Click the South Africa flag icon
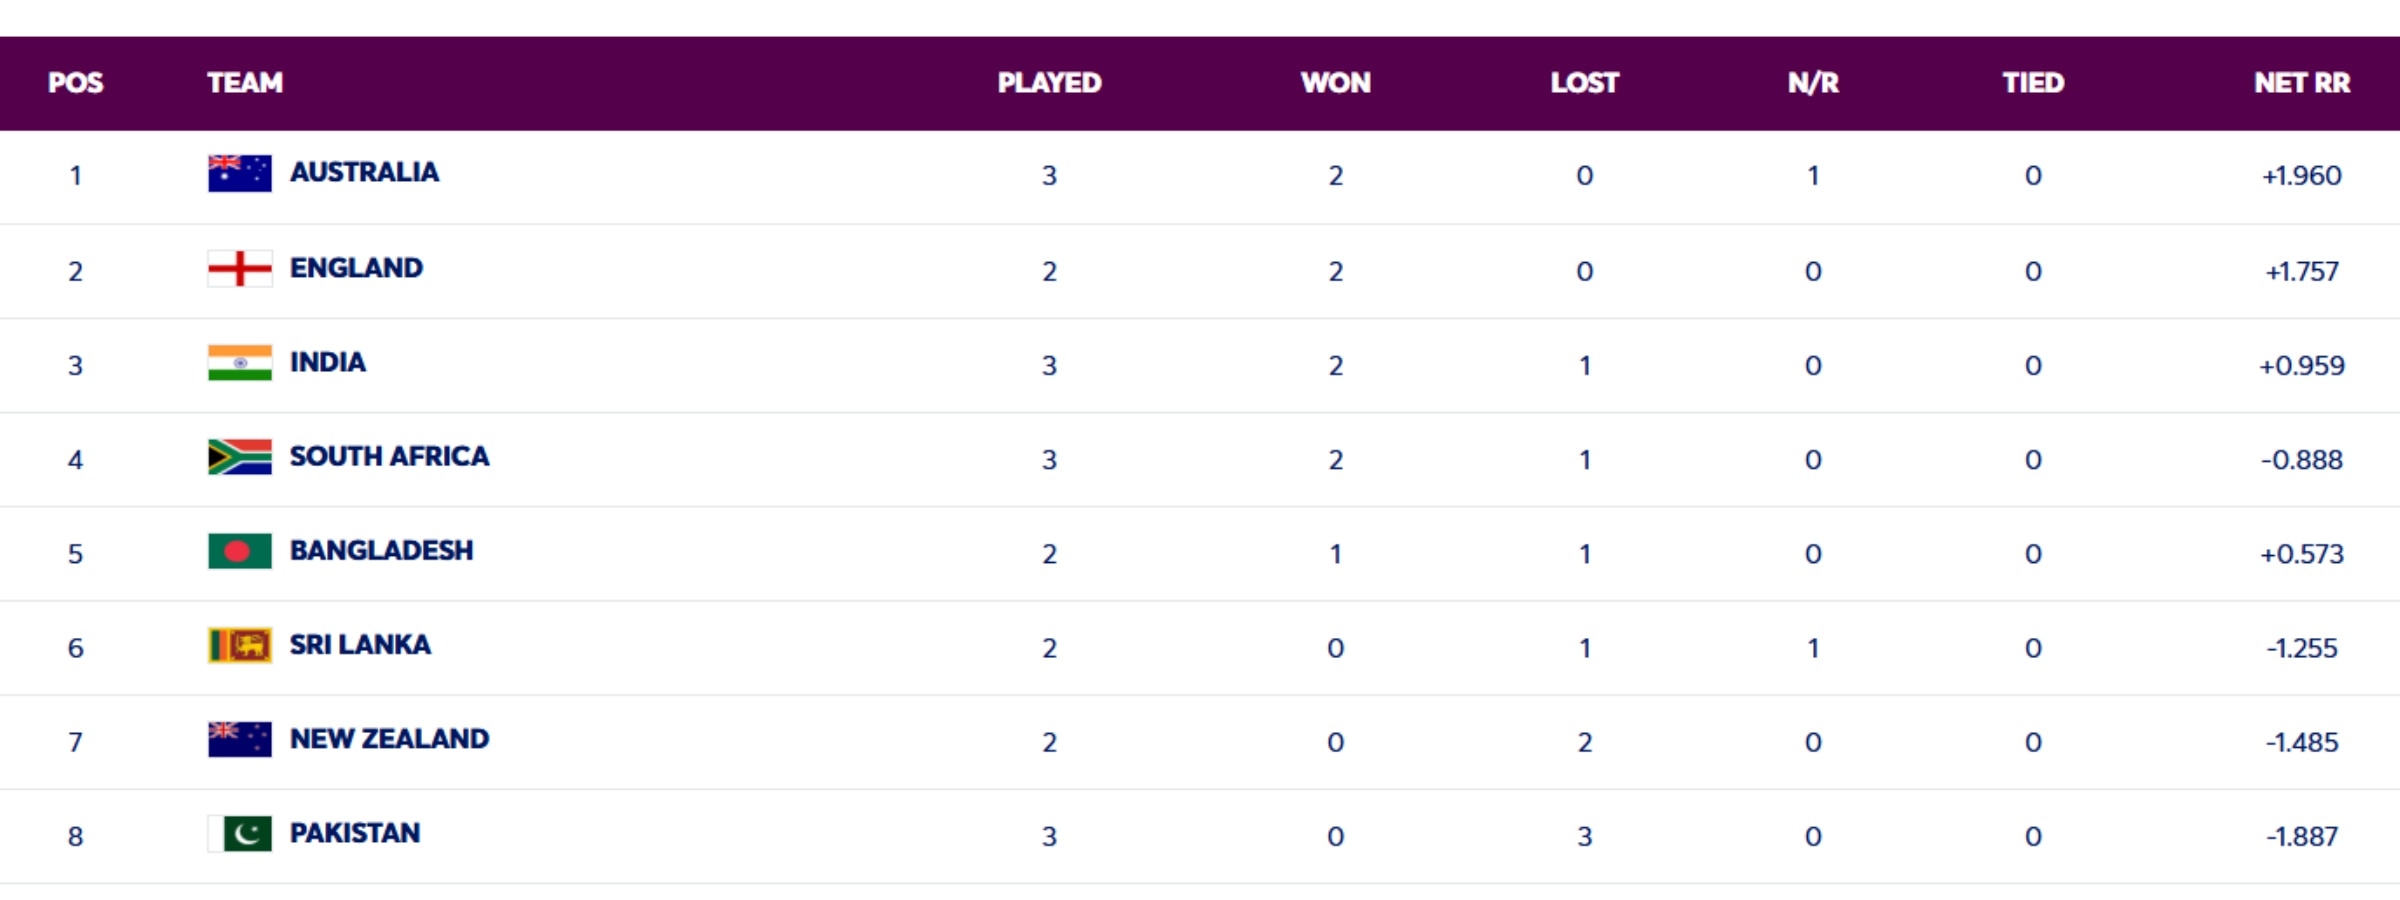Screen dimensions: 2400x900 point(240,457)
